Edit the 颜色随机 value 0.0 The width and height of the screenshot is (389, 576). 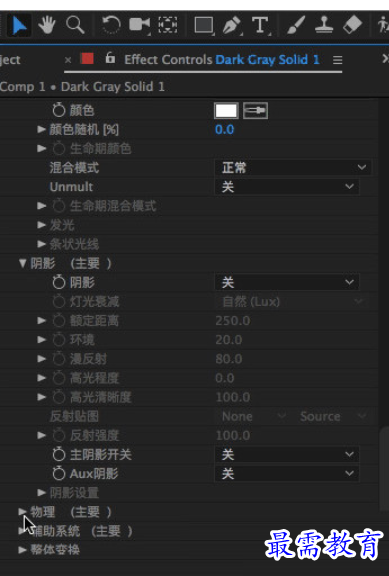tap(224, 130)
